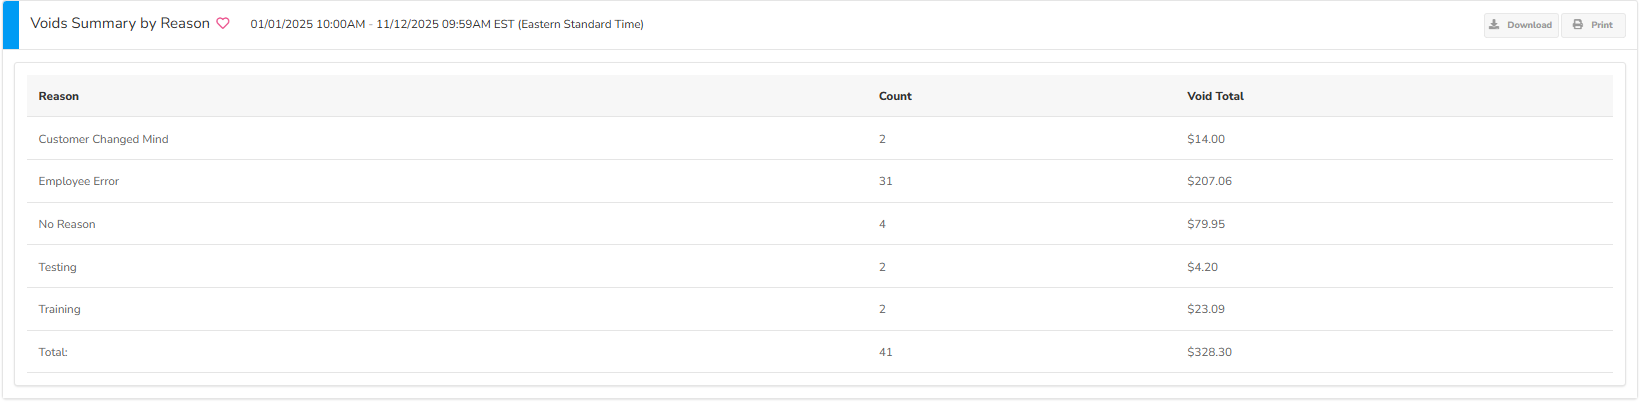
Task: Click the total count of 41
Action: click(x=885, y=352)
